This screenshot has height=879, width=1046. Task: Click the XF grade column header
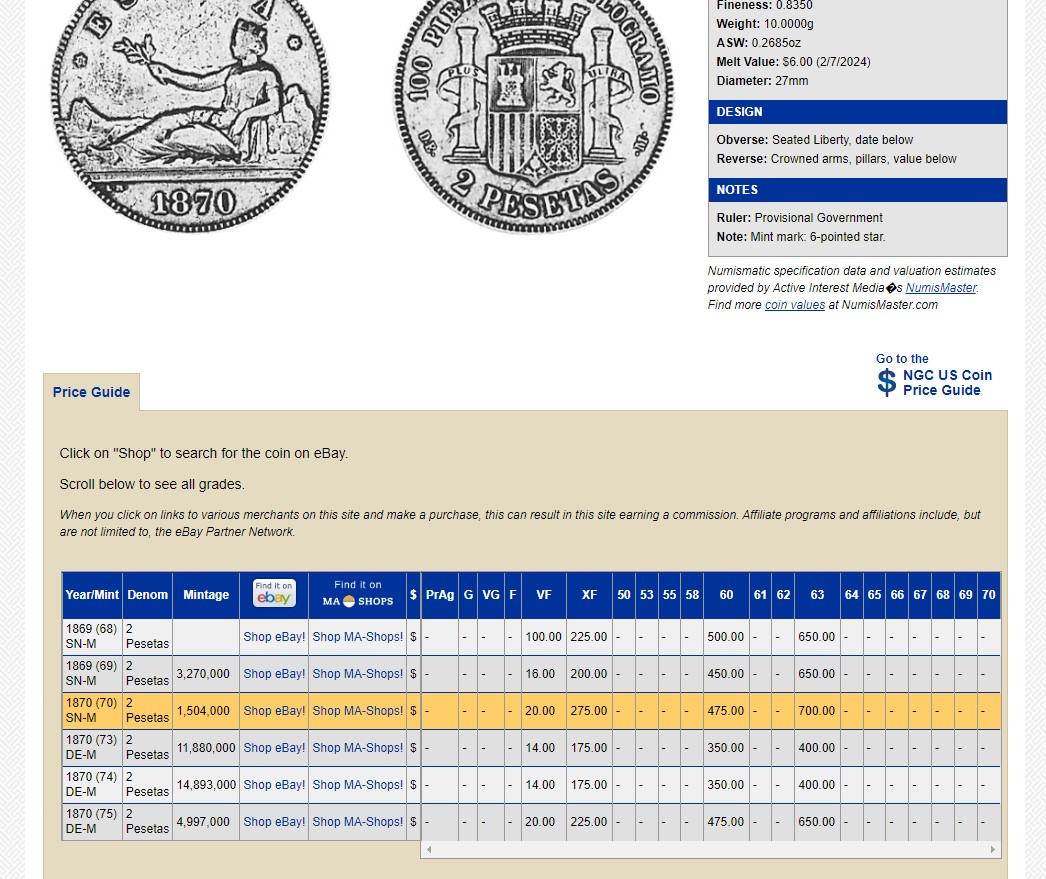click(589, 595)
